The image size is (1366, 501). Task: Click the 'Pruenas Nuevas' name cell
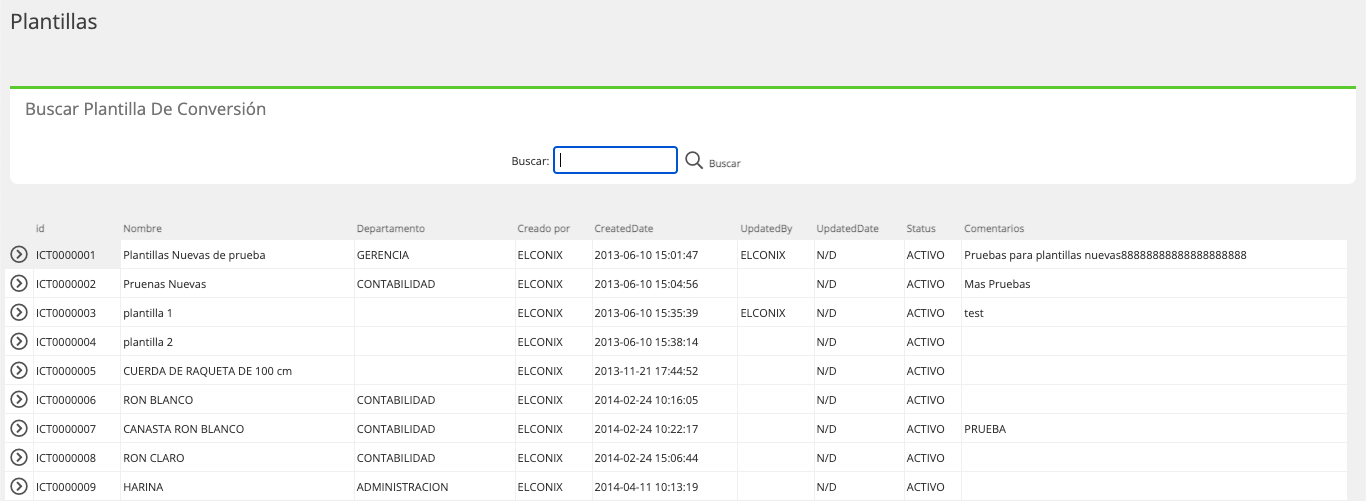coord(237,284)
